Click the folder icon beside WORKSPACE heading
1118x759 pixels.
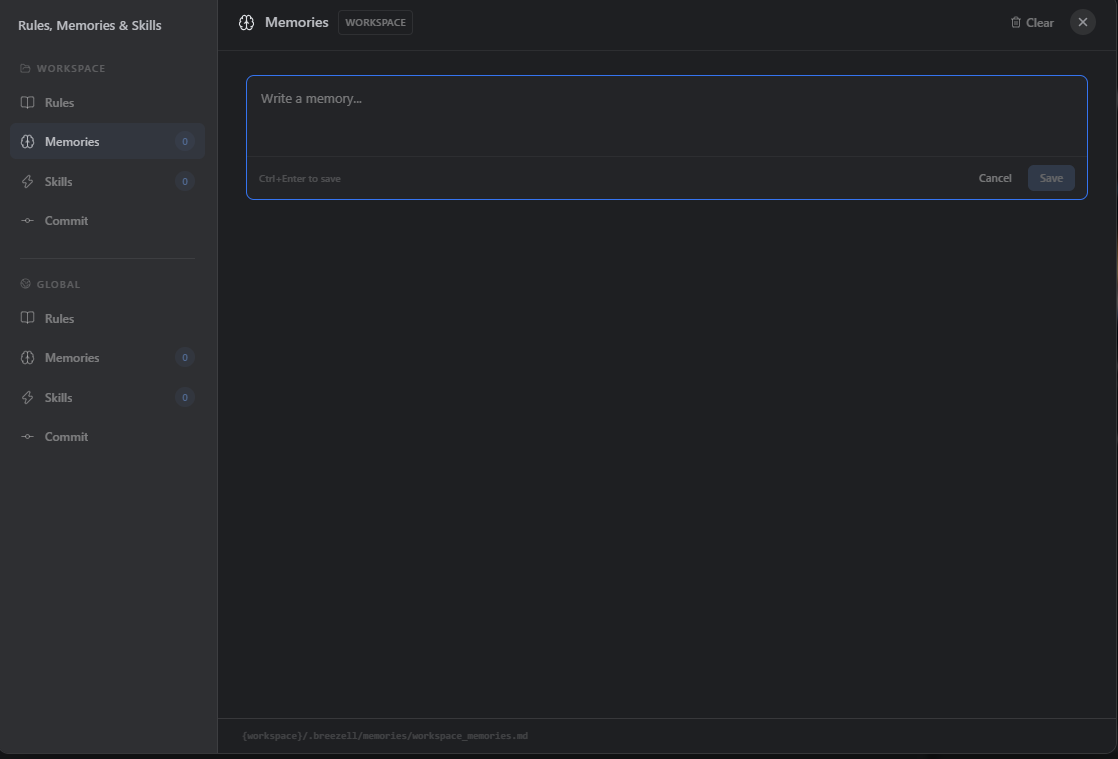click(25, 68)
